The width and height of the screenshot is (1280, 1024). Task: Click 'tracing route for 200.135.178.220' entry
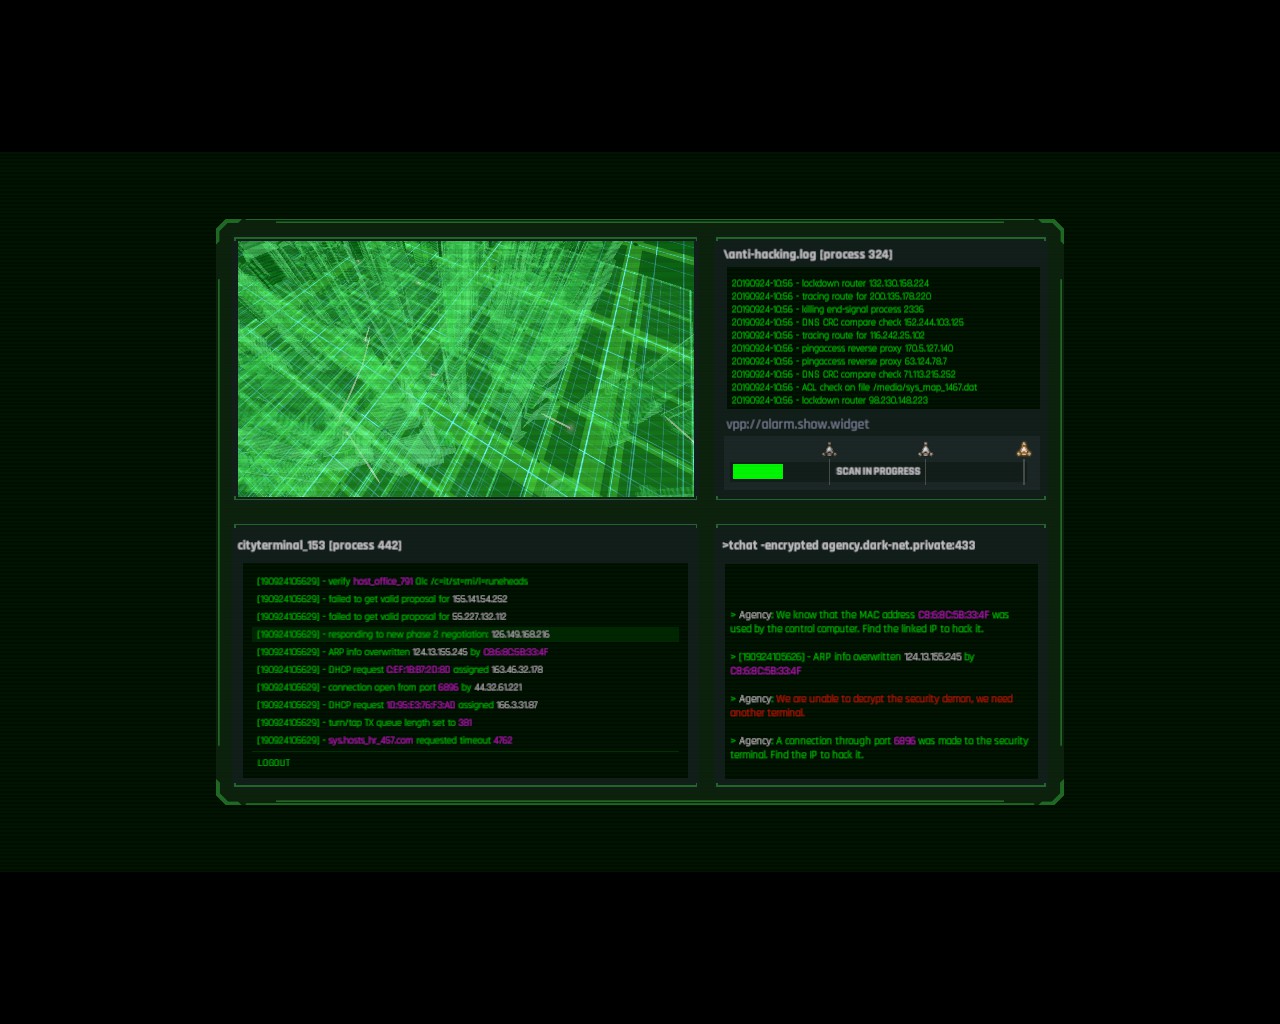[831, 296]
